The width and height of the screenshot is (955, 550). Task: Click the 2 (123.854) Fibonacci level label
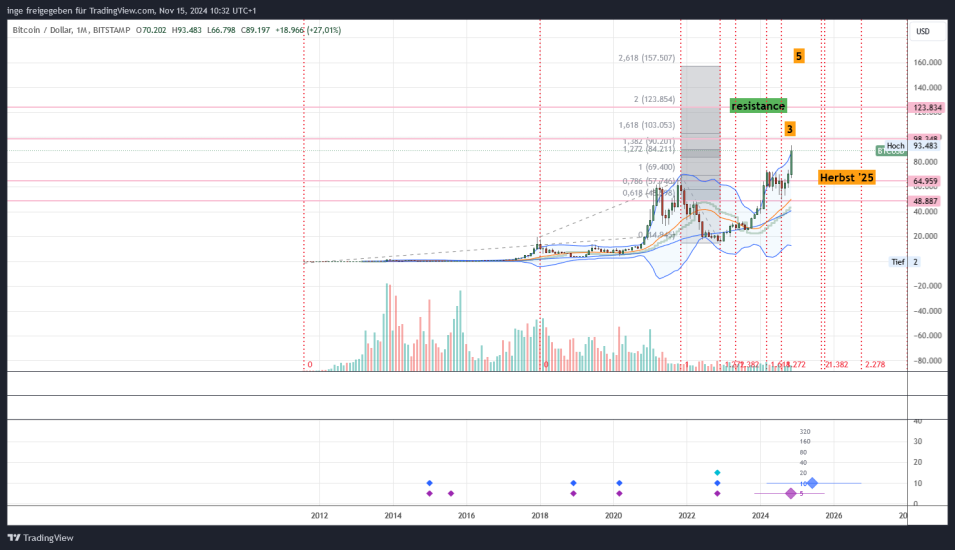pos(654,99)
